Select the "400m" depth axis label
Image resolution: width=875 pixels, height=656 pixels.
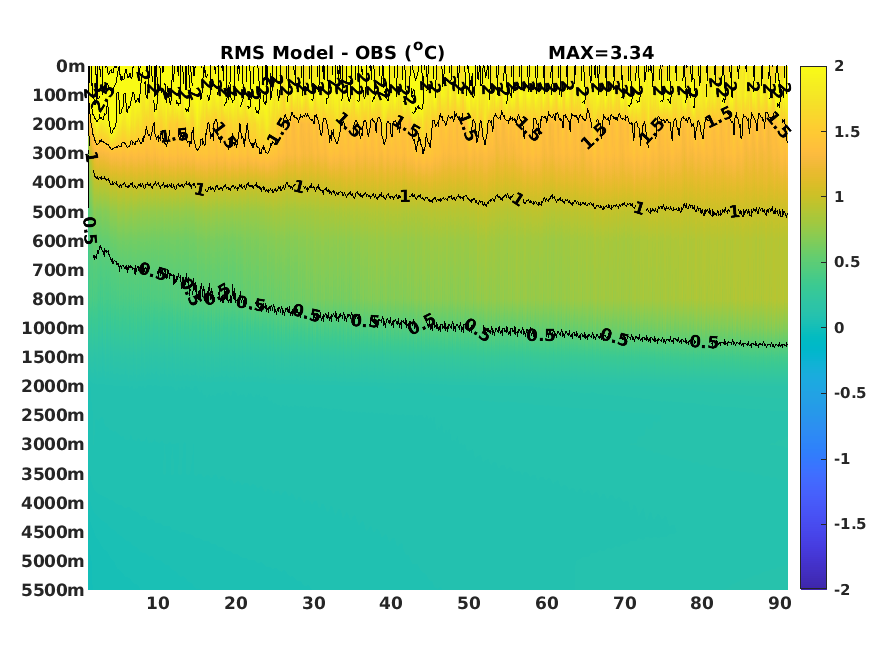(x=58, y=182)
